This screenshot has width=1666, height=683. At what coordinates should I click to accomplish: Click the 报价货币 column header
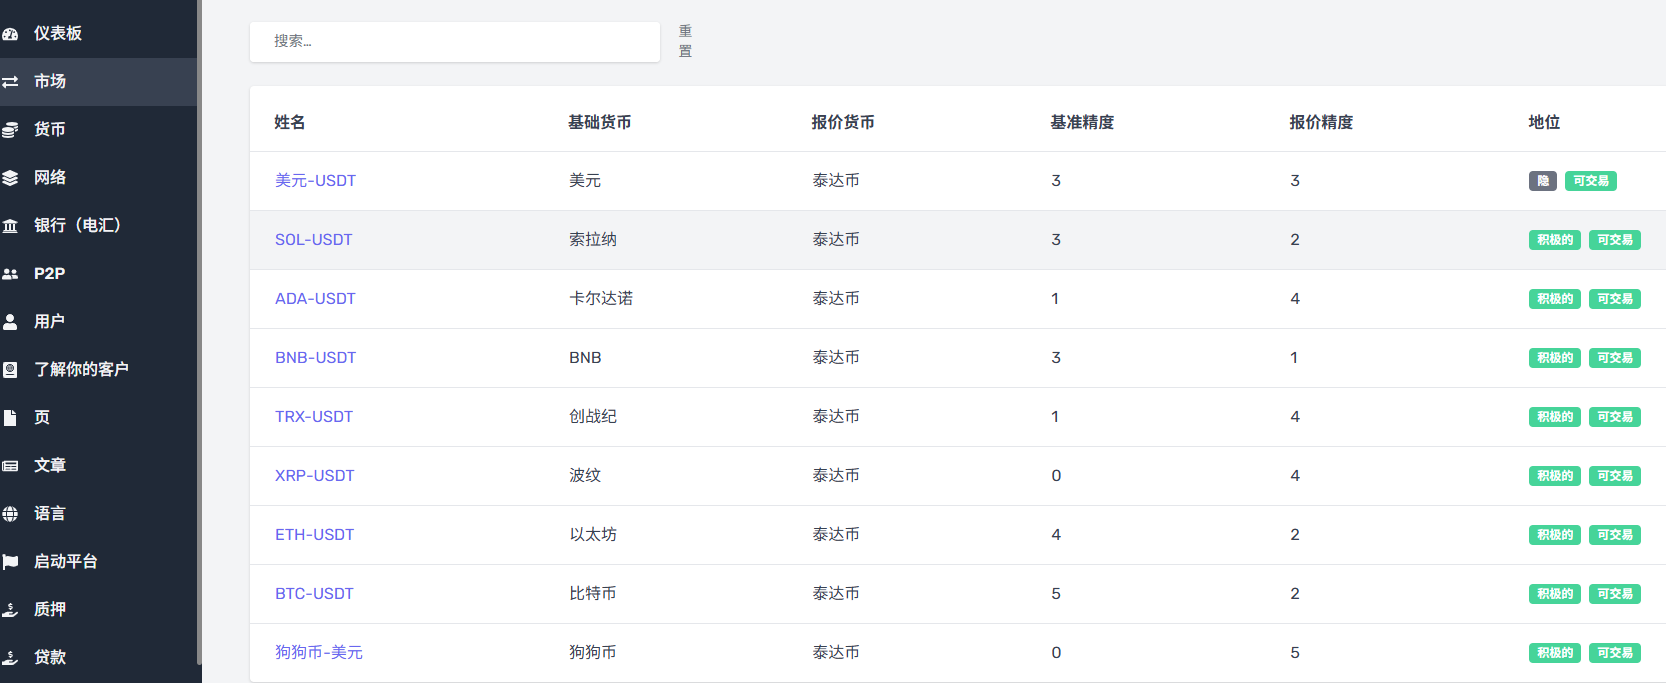coord(843,122)
